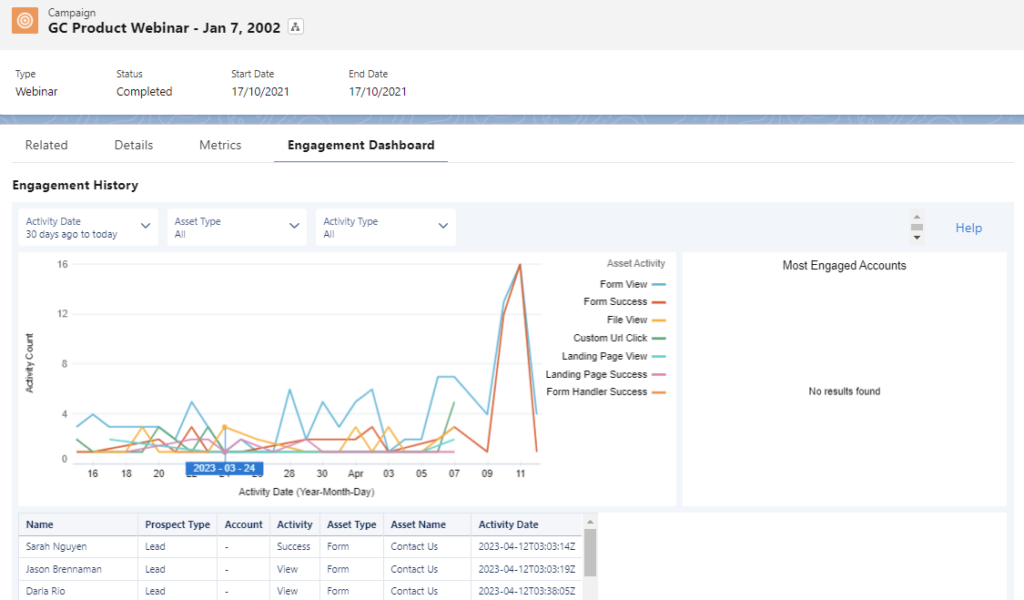This screenshot has height=600, width=1024.
Task: Open the Help link
Action: click(968, 228)
